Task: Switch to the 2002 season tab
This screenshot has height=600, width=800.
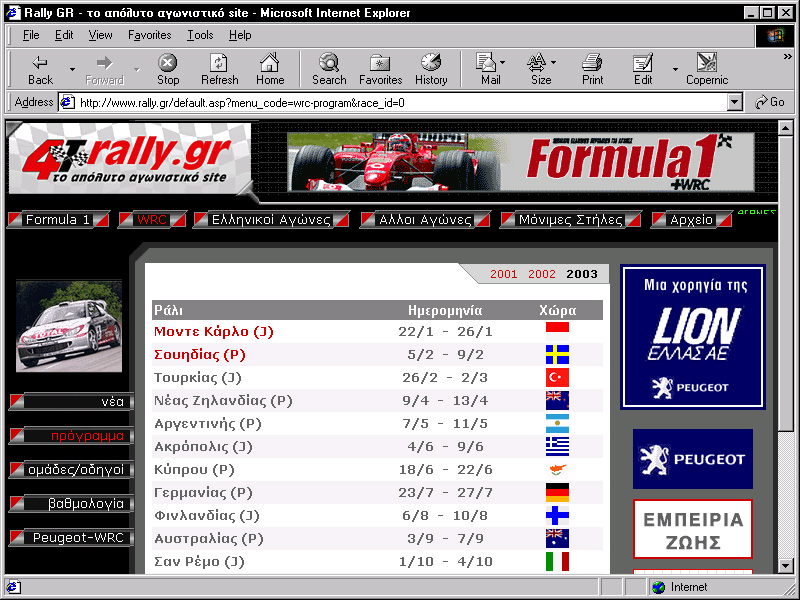Action: click(x=542, y=274)
